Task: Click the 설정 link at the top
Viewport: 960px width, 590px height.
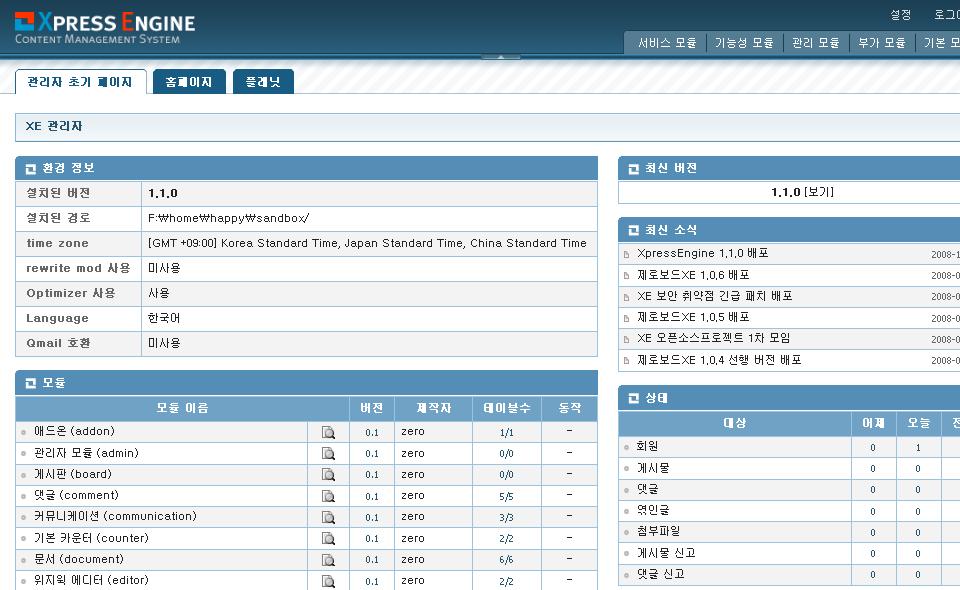Action: point(901,15)
